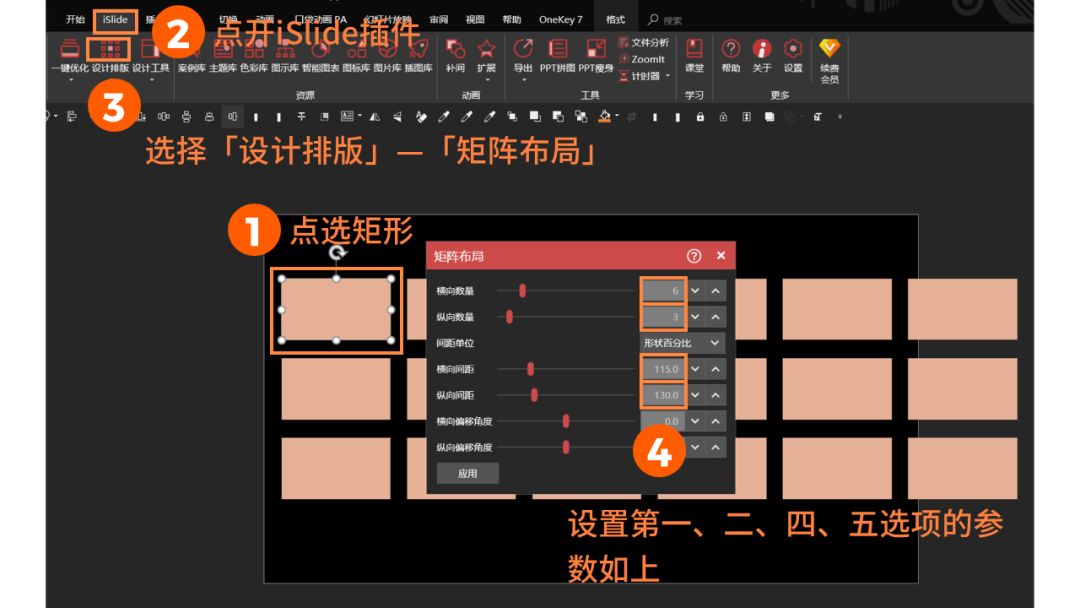Screen dimensions: 1080x608
Task: Click the 纵向偏移角度 slider handle
Action: click(x=566, y=447)
